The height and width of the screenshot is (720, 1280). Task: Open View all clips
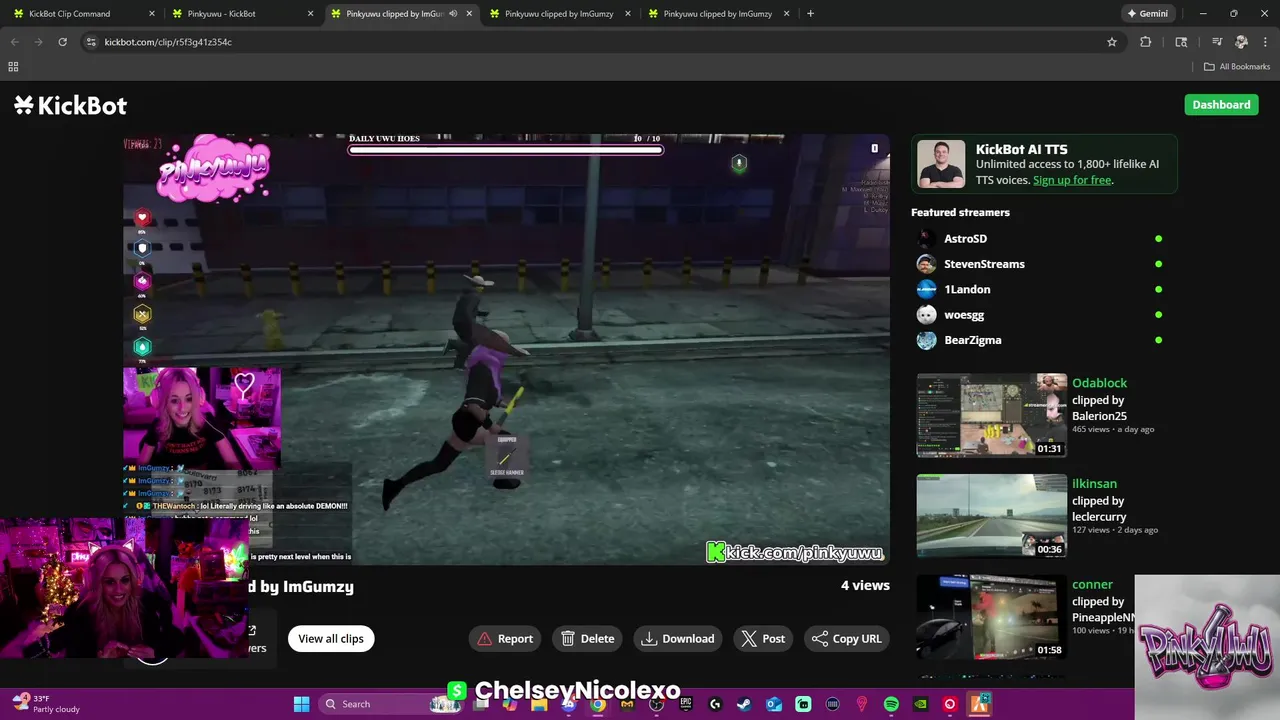click(331, 639)
